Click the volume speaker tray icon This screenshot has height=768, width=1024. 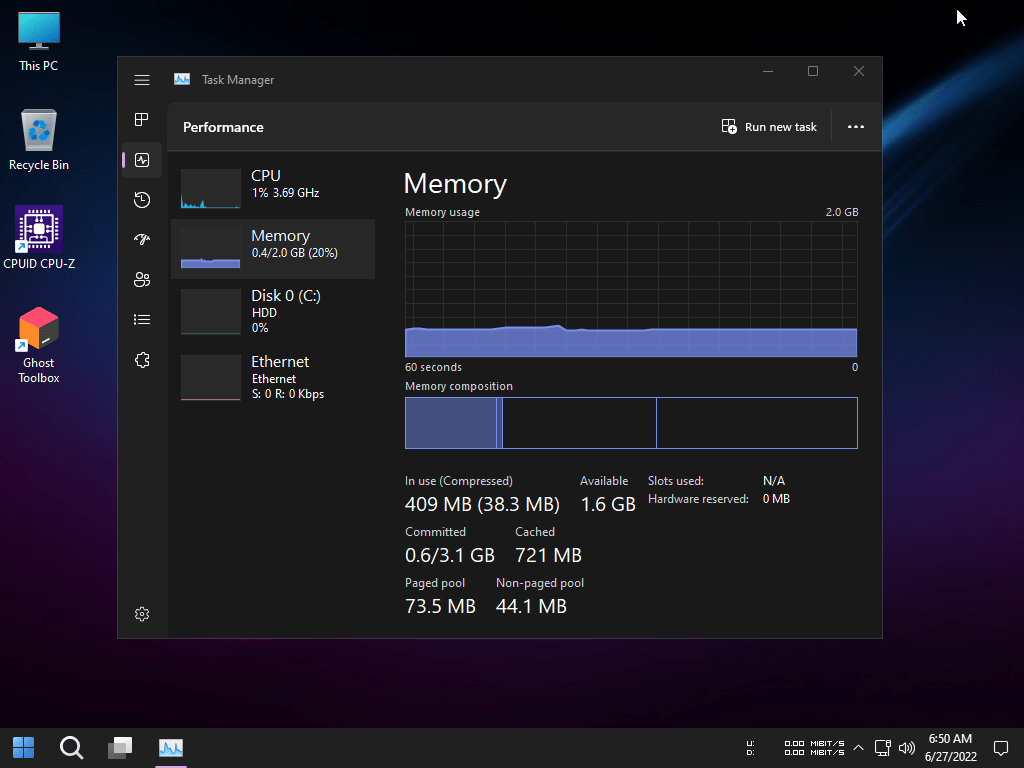tap(907, 747)
